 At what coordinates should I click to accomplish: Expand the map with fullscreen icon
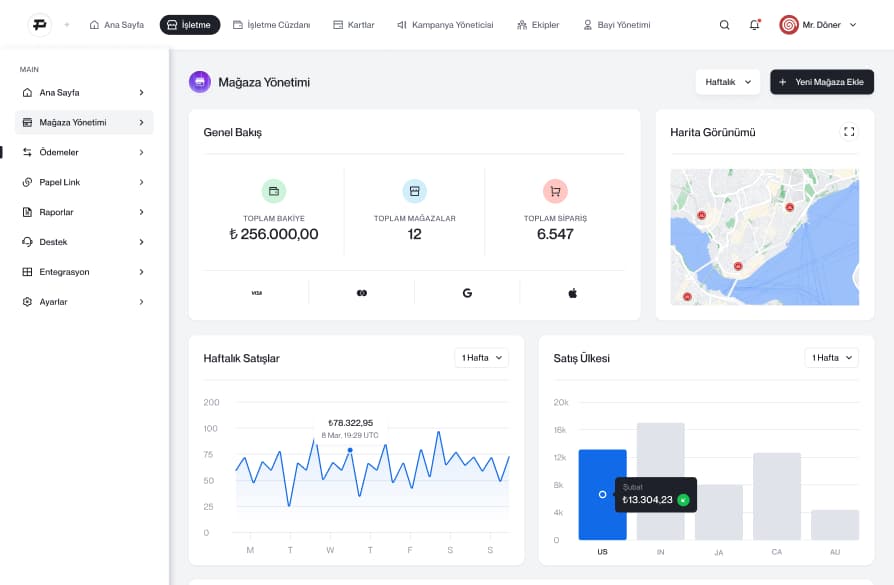(849, 131)
